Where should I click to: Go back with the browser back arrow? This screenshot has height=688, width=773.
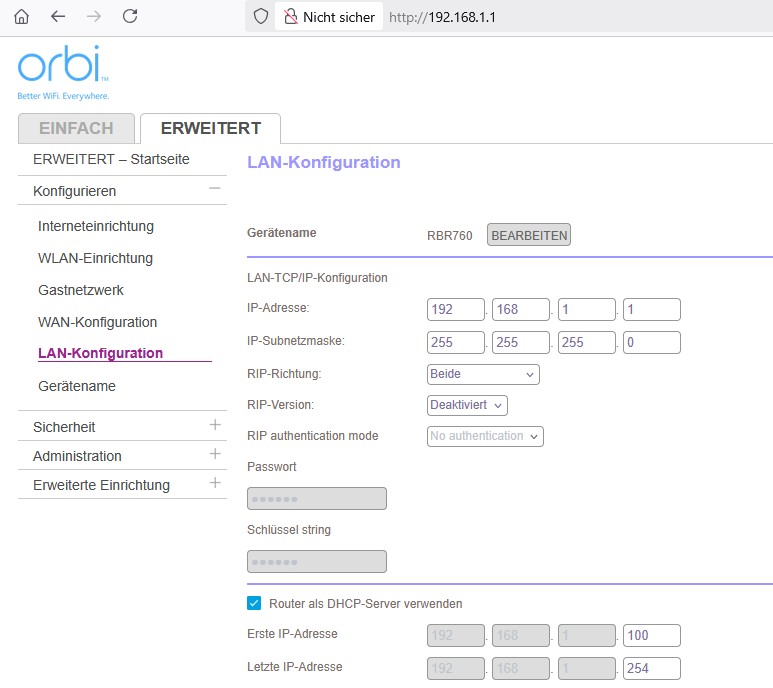click(58, 17)
